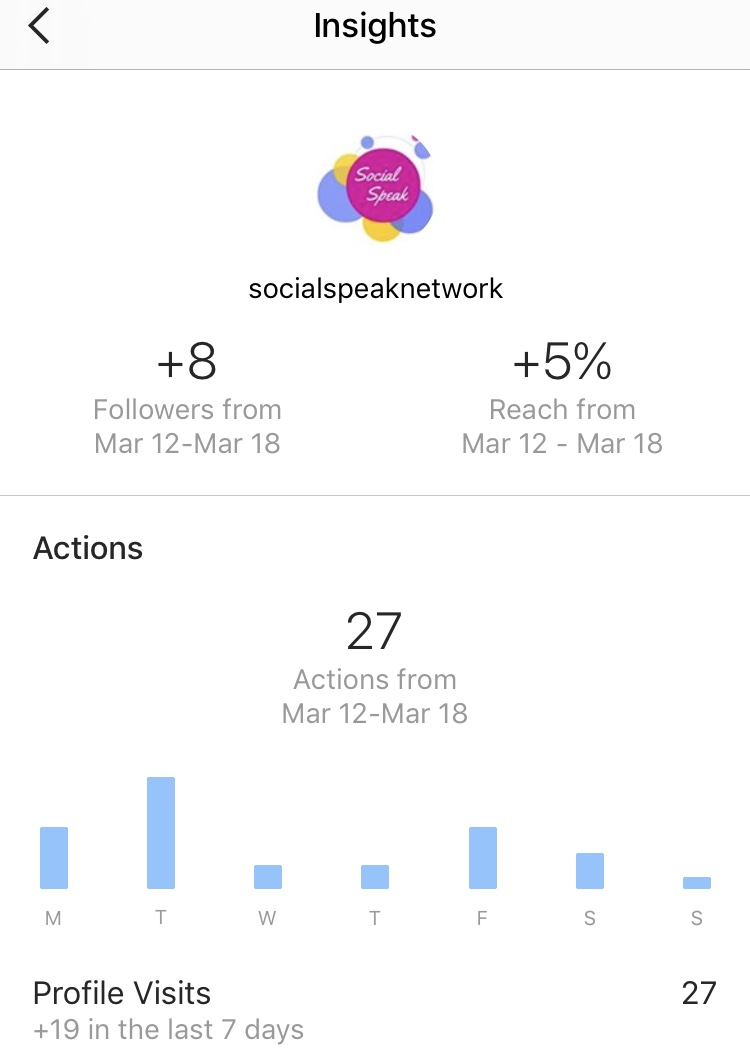The width and height of the screenshot is (750, 1062).
Task: Select the large 27 actions total
Action: pyautogui.click(x=374, y=632)
